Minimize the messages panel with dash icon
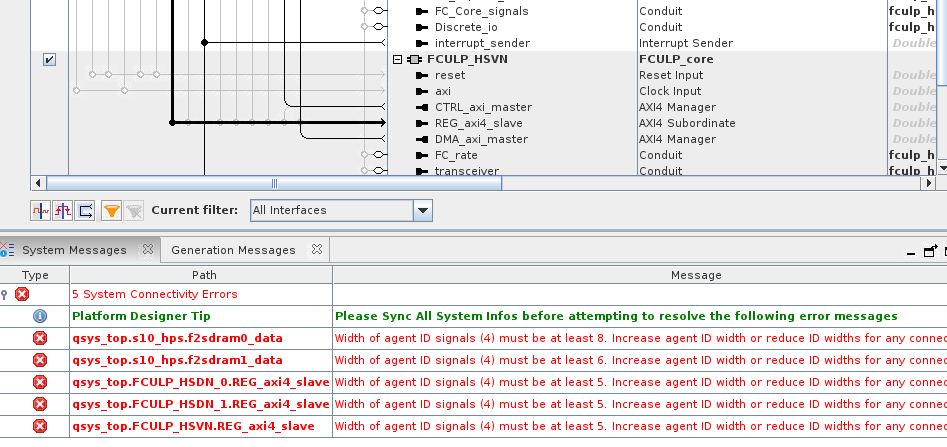This screenshot has width=947, height=447. click(x=911, y=253)
